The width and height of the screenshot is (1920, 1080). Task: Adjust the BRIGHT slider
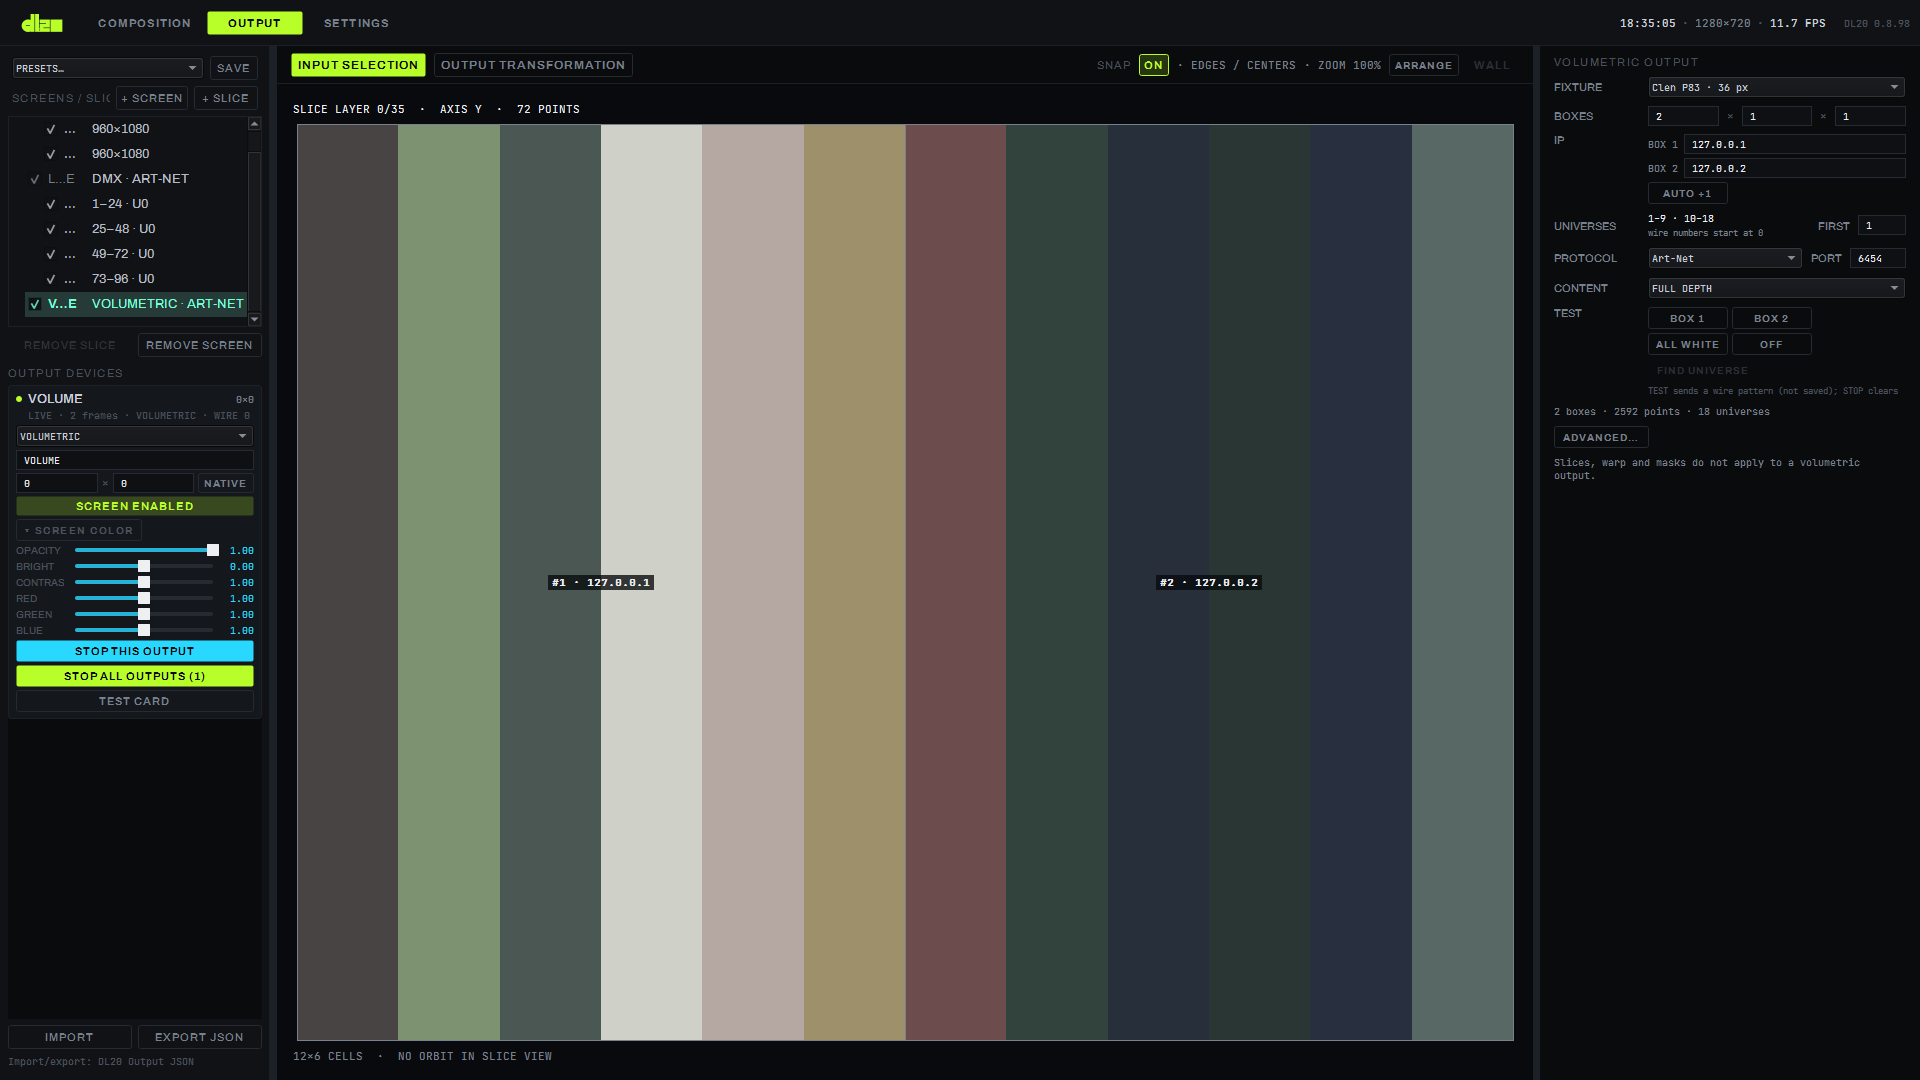click(144, 566)
